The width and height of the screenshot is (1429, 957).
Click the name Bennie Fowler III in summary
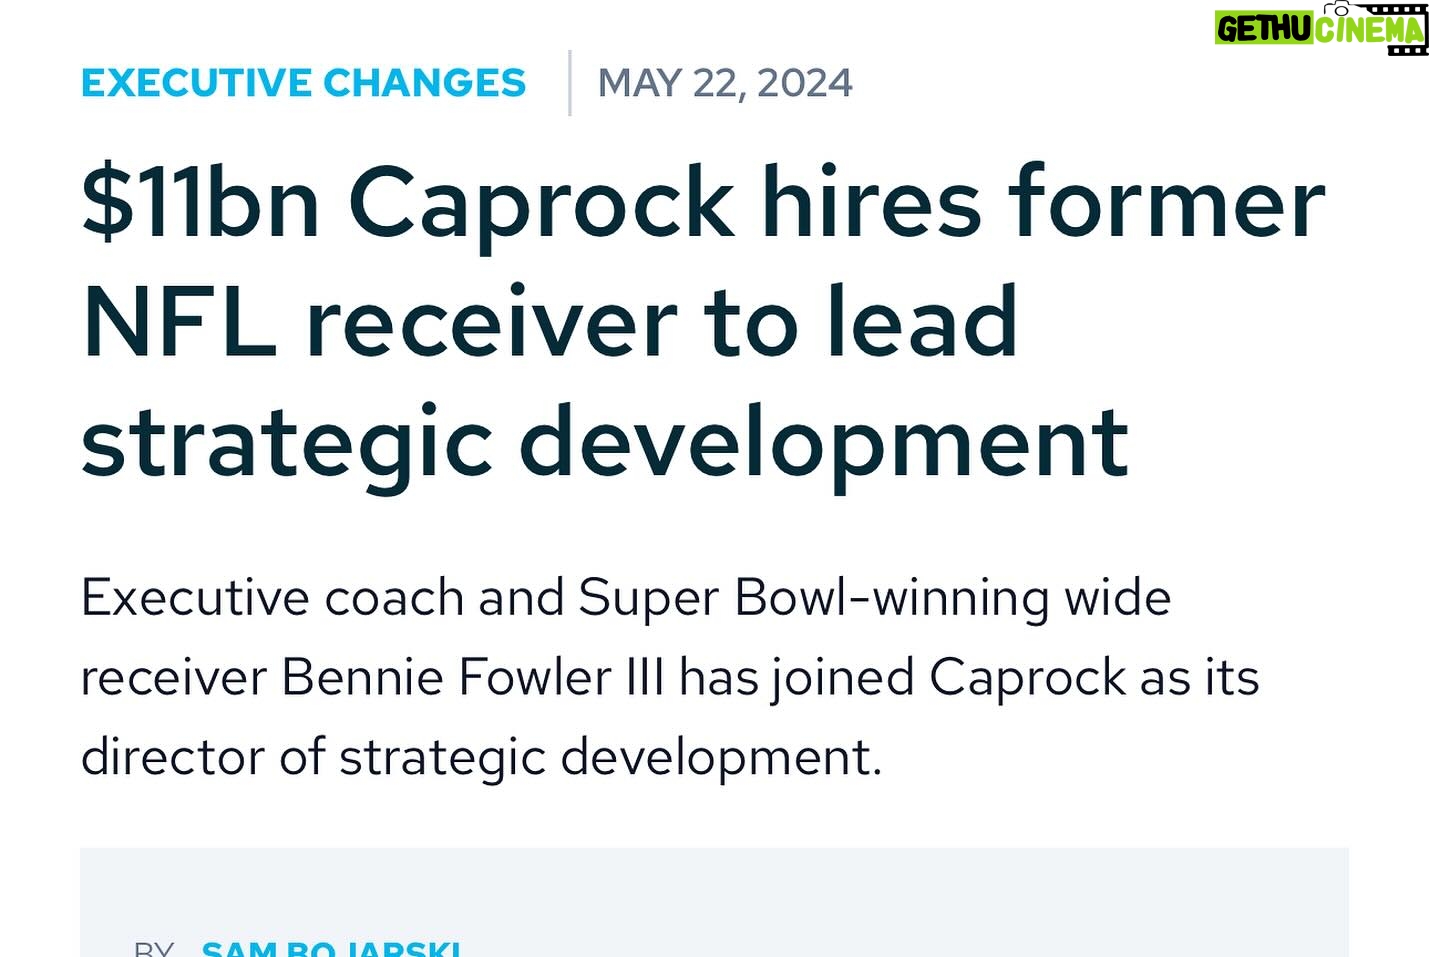coord(472,677)
